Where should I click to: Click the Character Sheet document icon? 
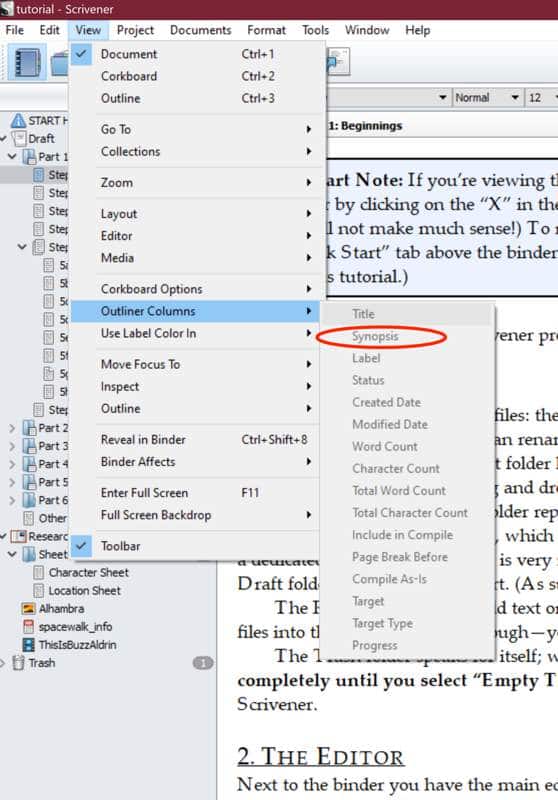coord(38,572)
